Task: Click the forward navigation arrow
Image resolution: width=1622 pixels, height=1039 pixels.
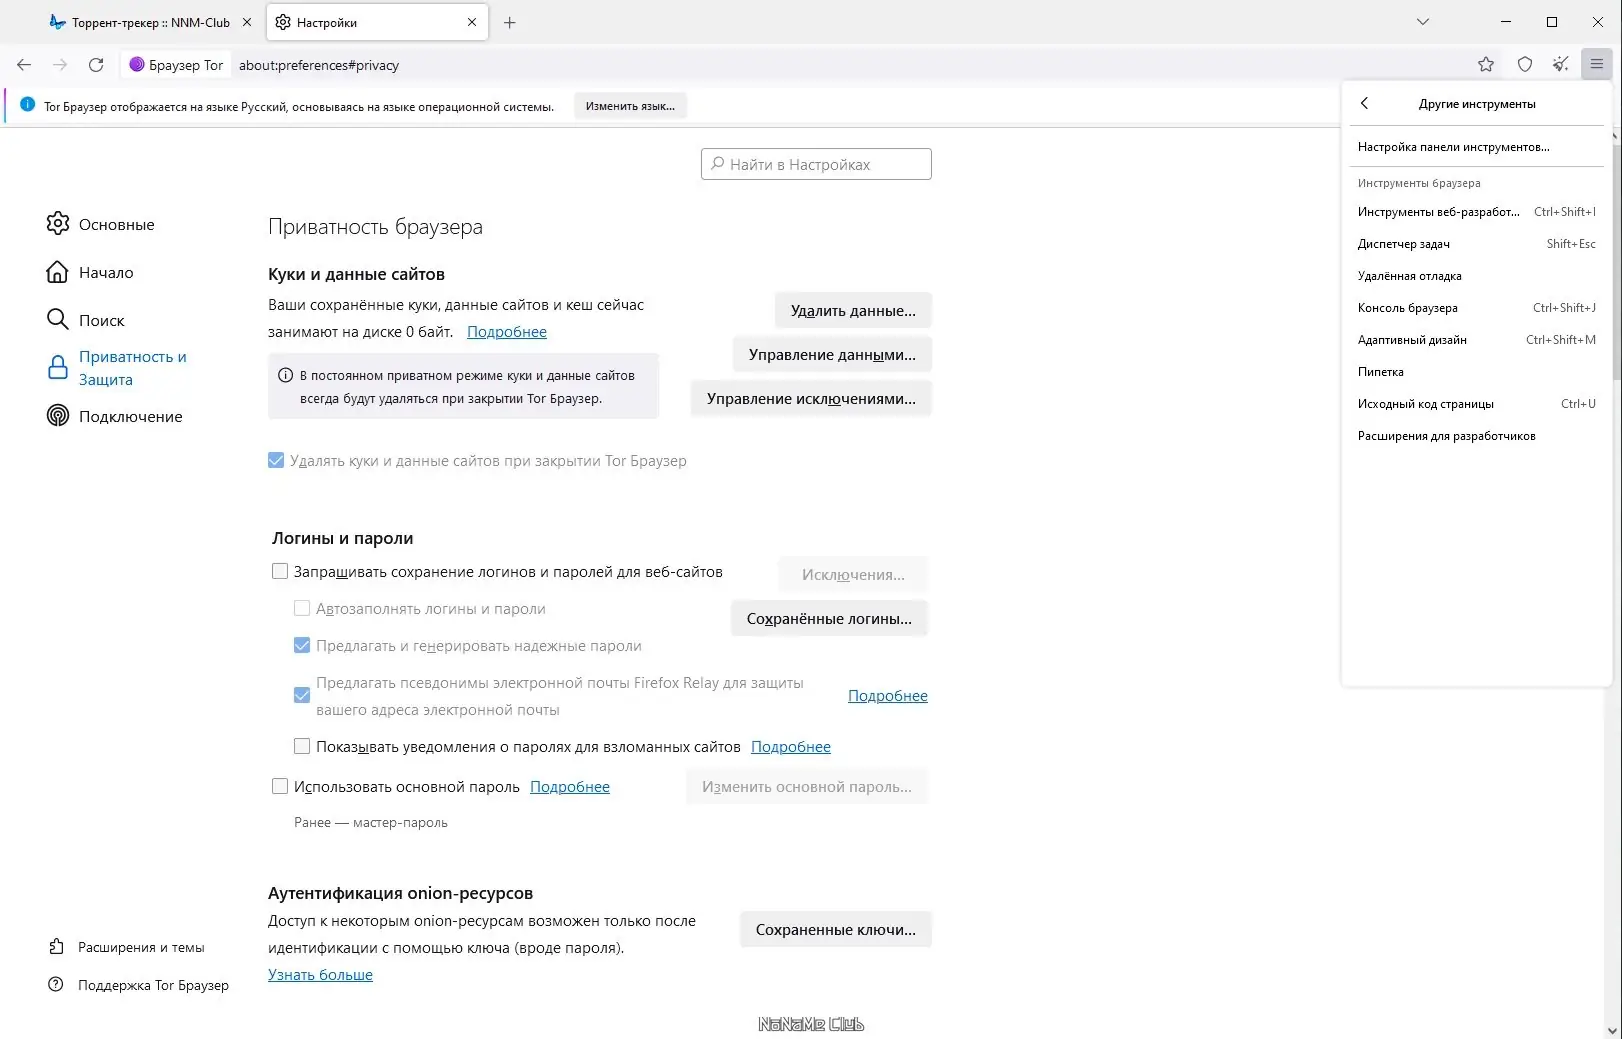Action: pos(60,65)
